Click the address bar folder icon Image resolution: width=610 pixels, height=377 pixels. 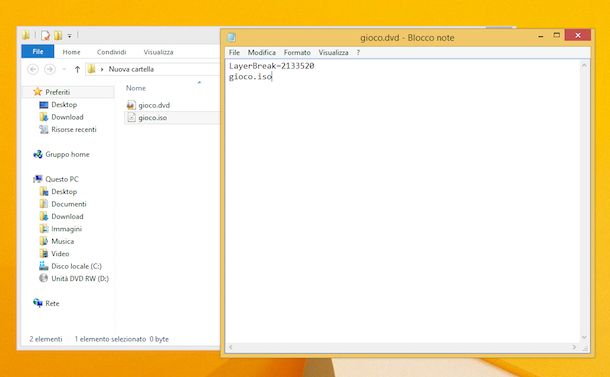tap(91, 69)
